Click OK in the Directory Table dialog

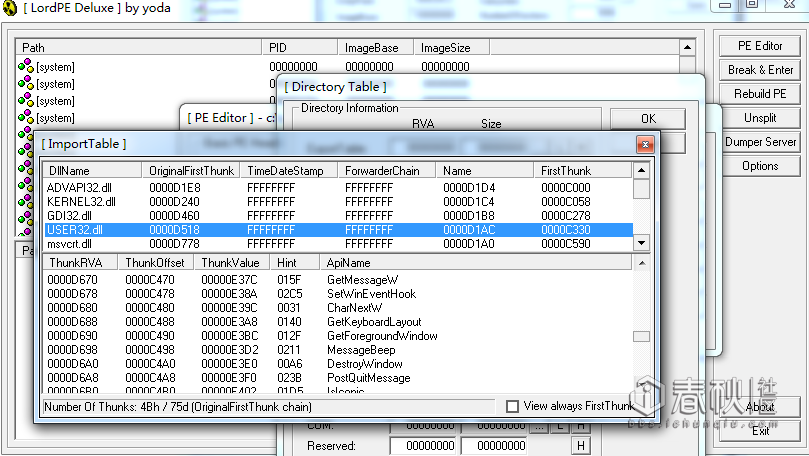click(x=648, y=119)
